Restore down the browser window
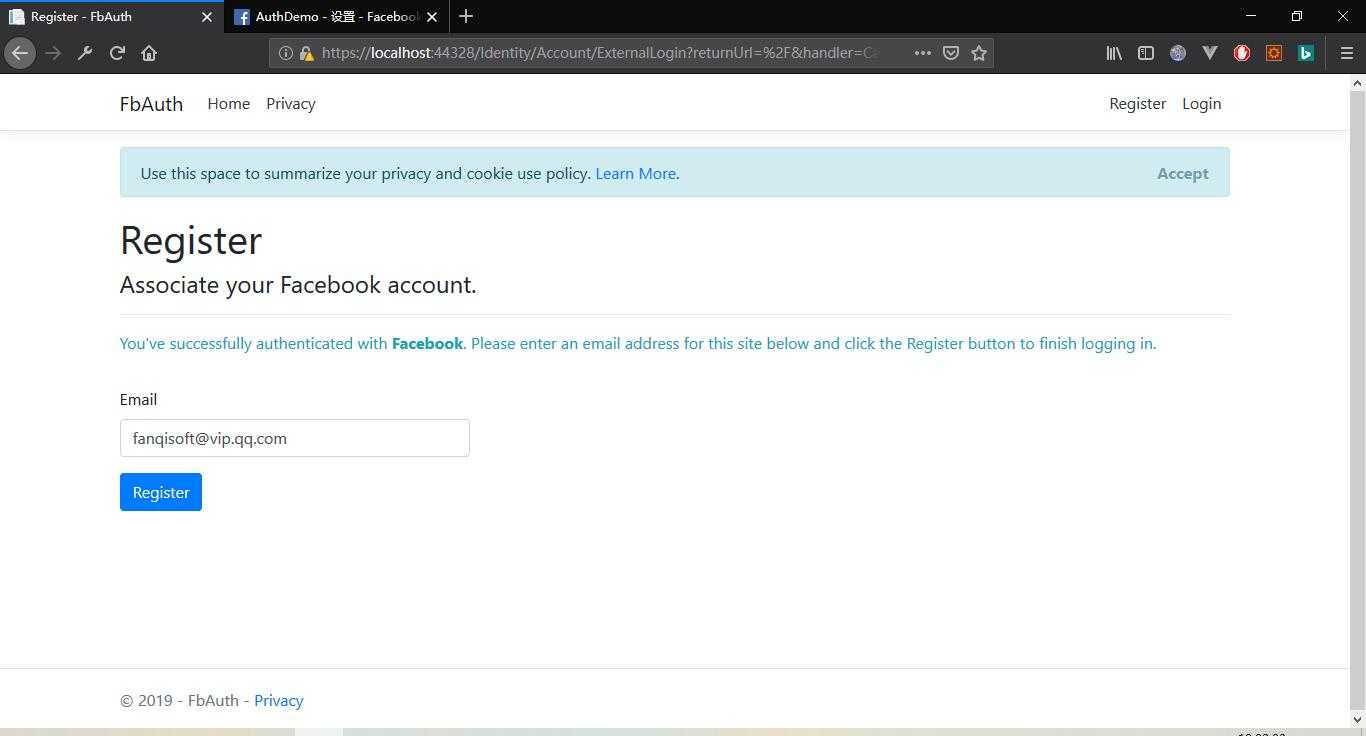The width and height of the screenshot is (1366, 736). (x=1297, y=16)
